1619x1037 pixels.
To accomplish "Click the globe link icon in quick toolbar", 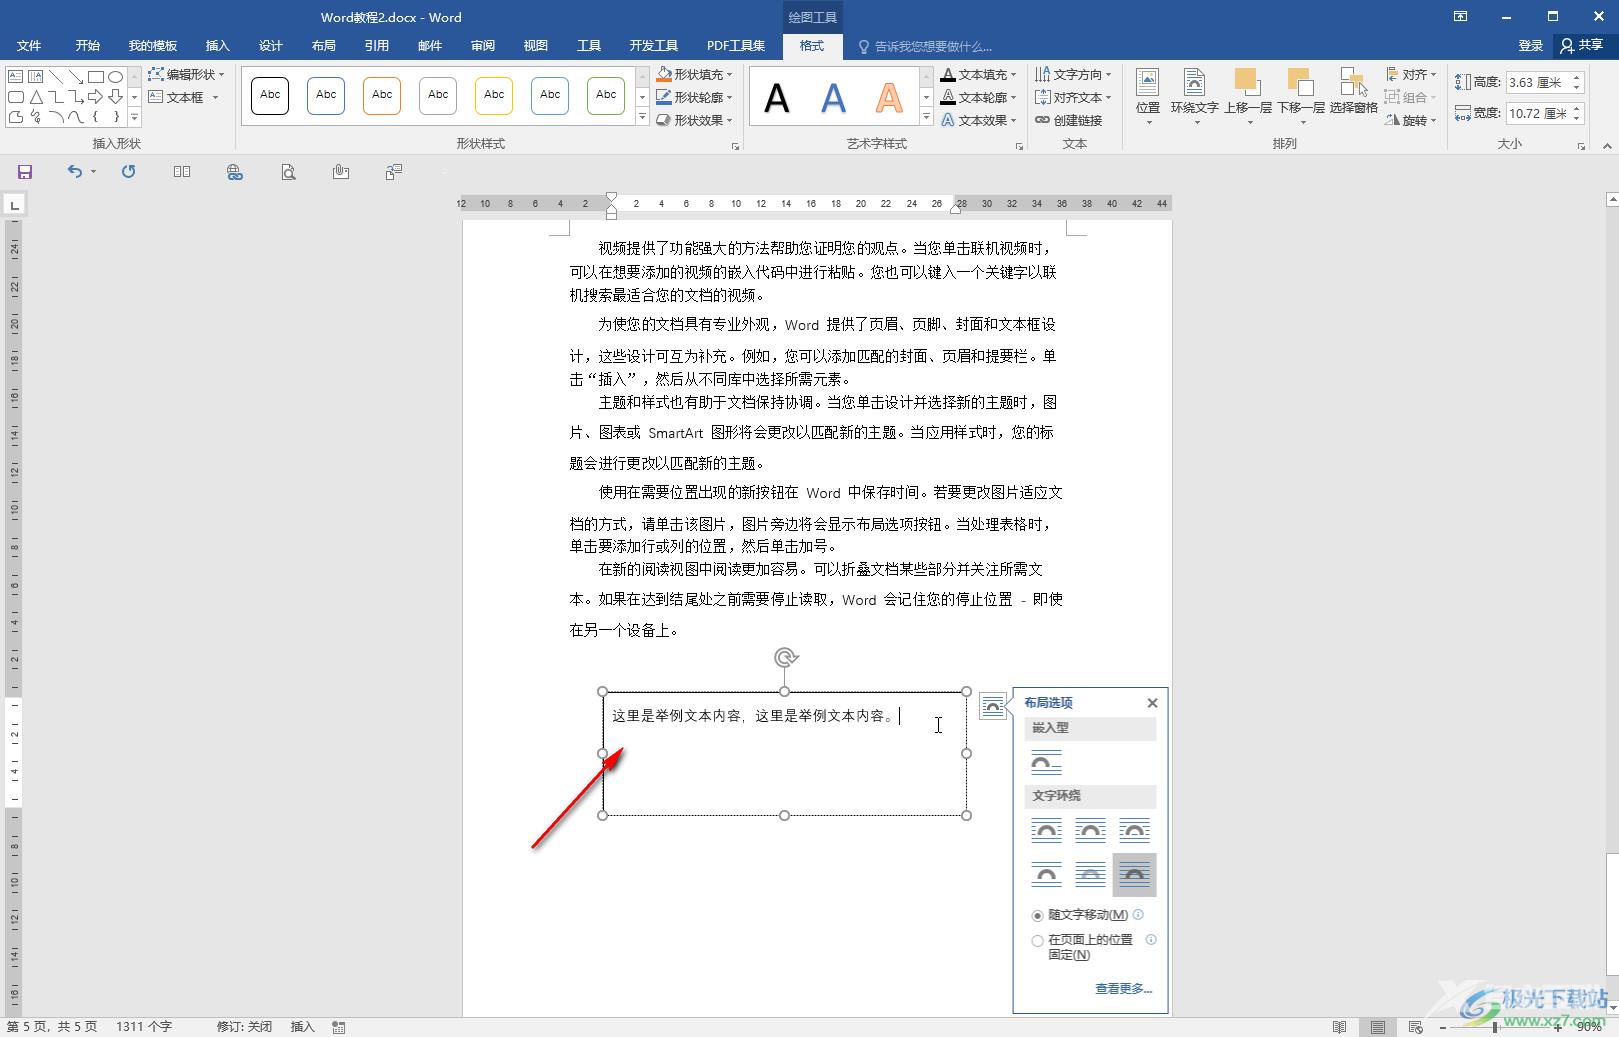I will coord(235,172).
